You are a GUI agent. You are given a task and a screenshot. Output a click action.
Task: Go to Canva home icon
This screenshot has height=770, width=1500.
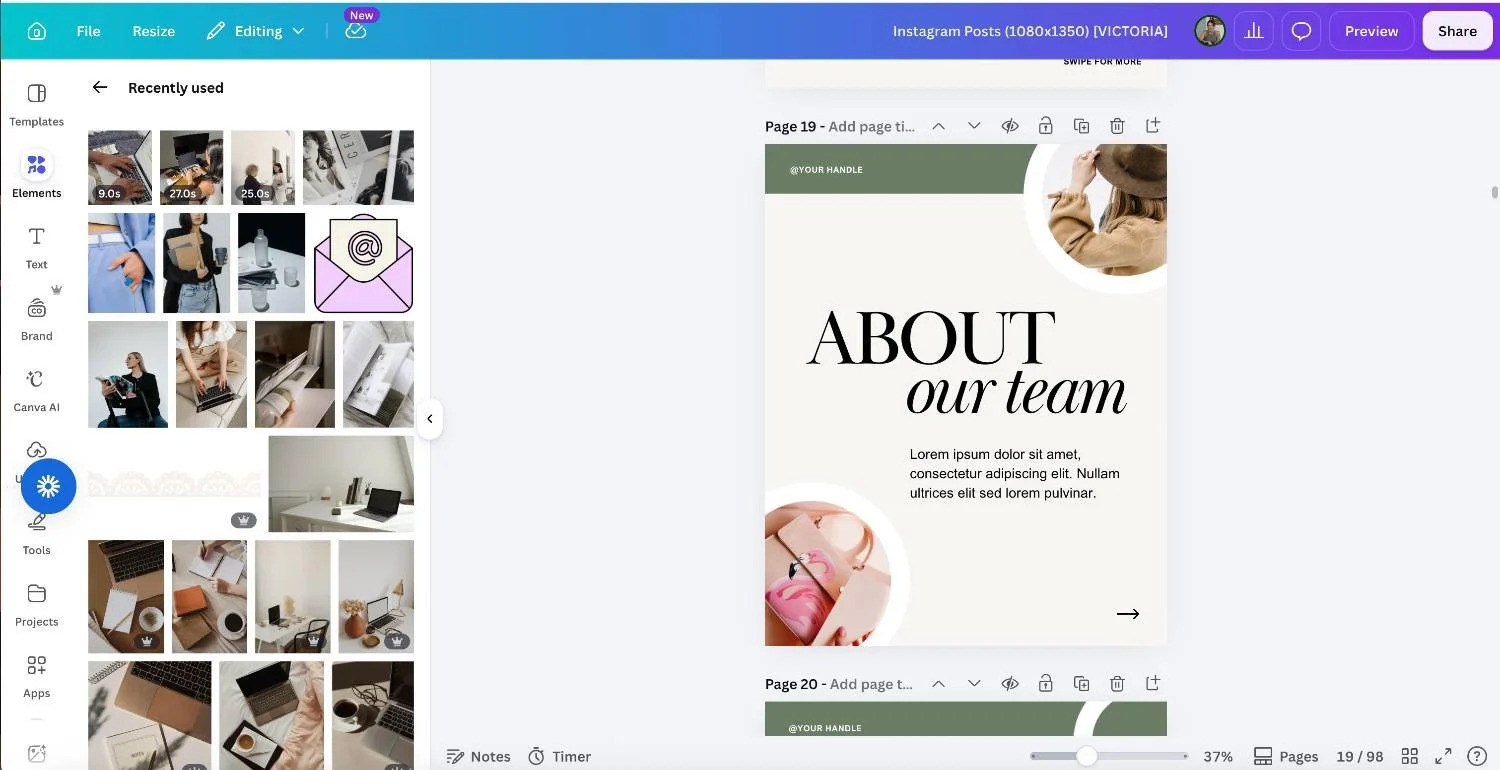(36, 31)
